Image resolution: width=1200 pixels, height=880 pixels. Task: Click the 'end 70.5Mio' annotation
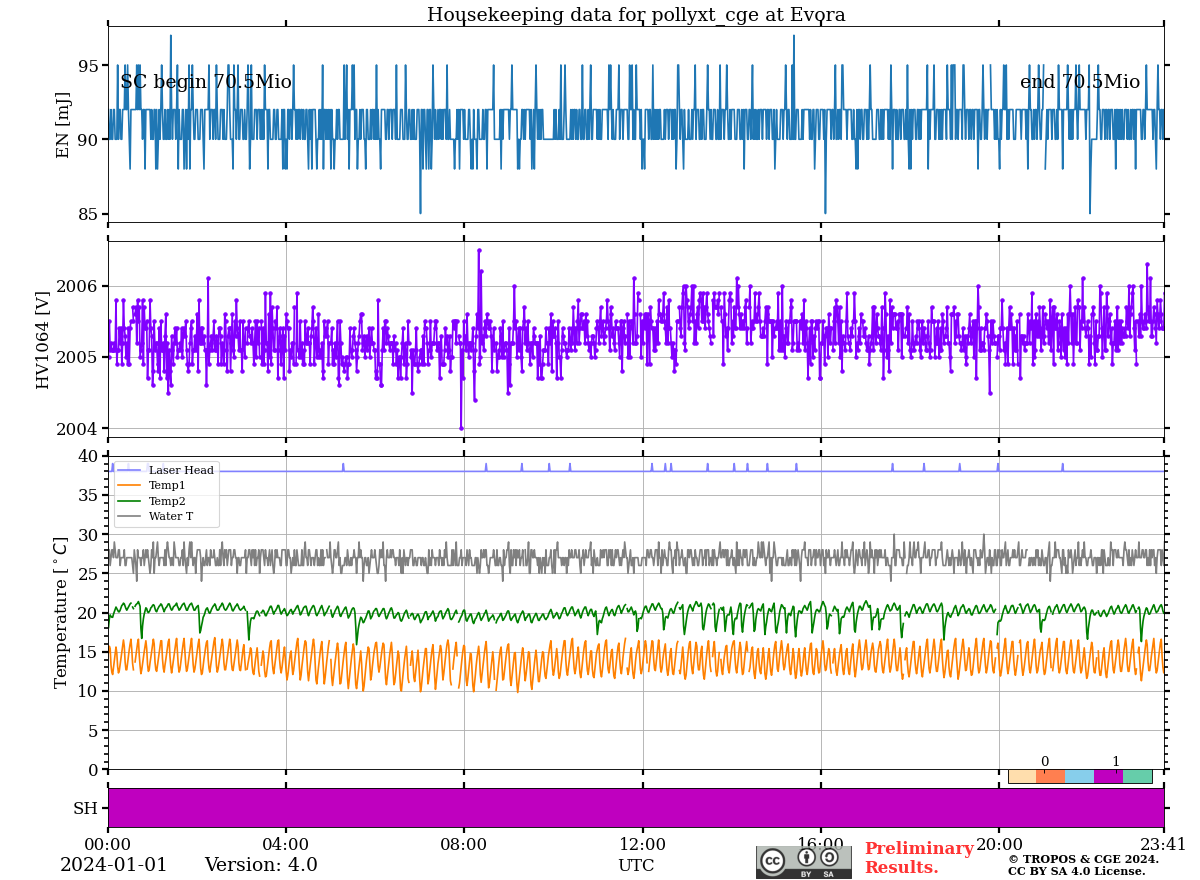1080,82
